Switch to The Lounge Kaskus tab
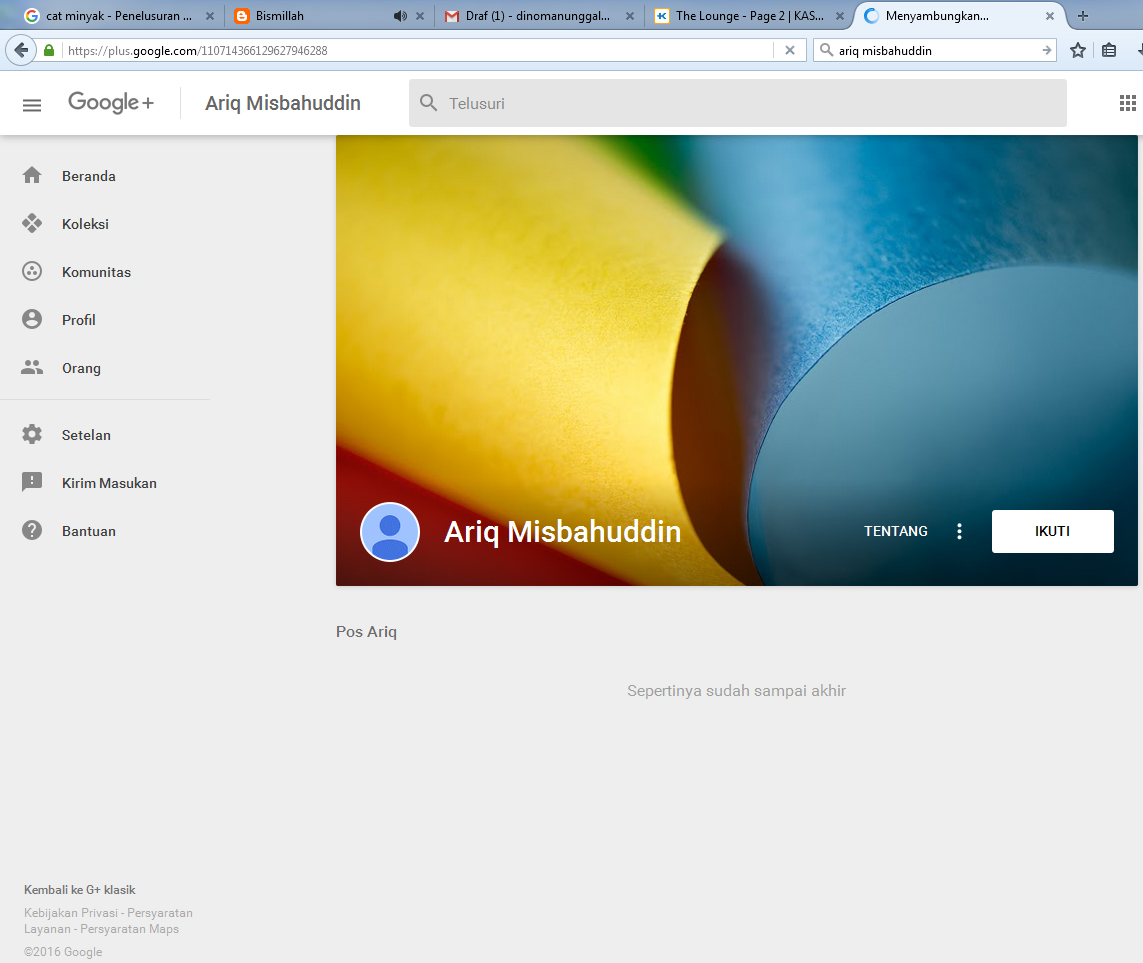Screen dimensions: 1143x963 coord(745,16)
